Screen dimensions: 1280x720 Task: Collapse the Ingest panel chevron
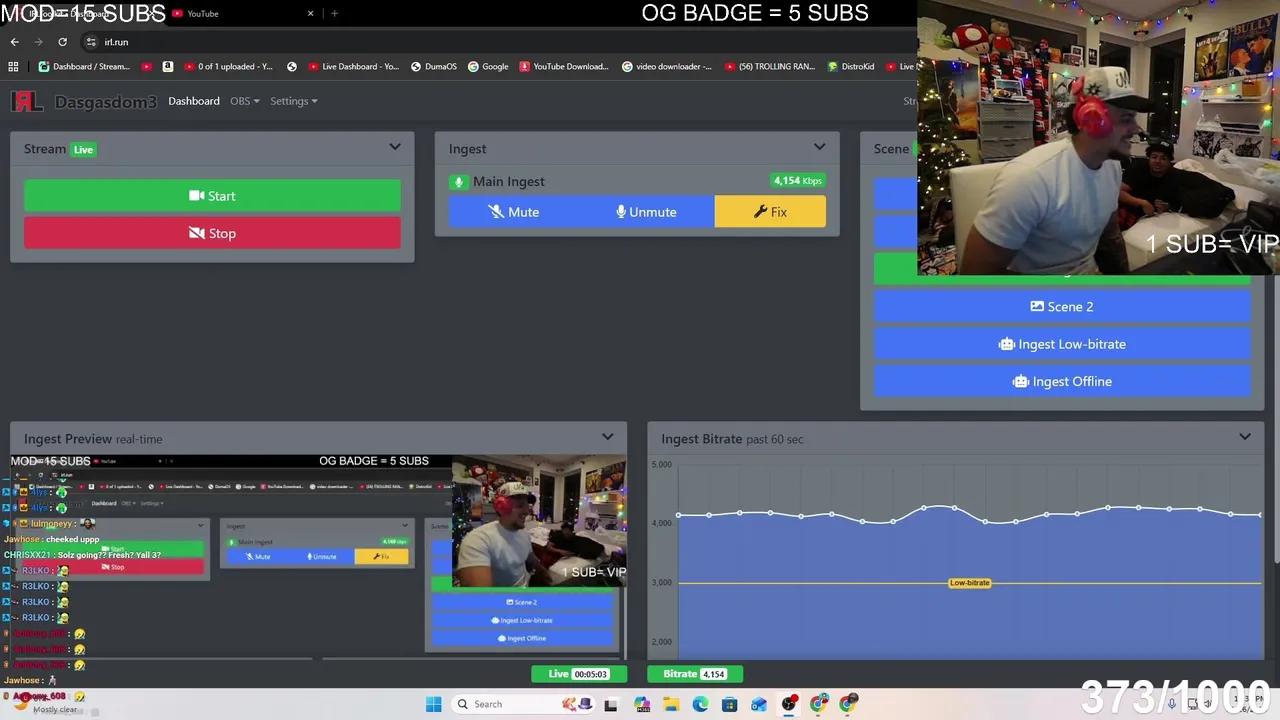(819, 148)
